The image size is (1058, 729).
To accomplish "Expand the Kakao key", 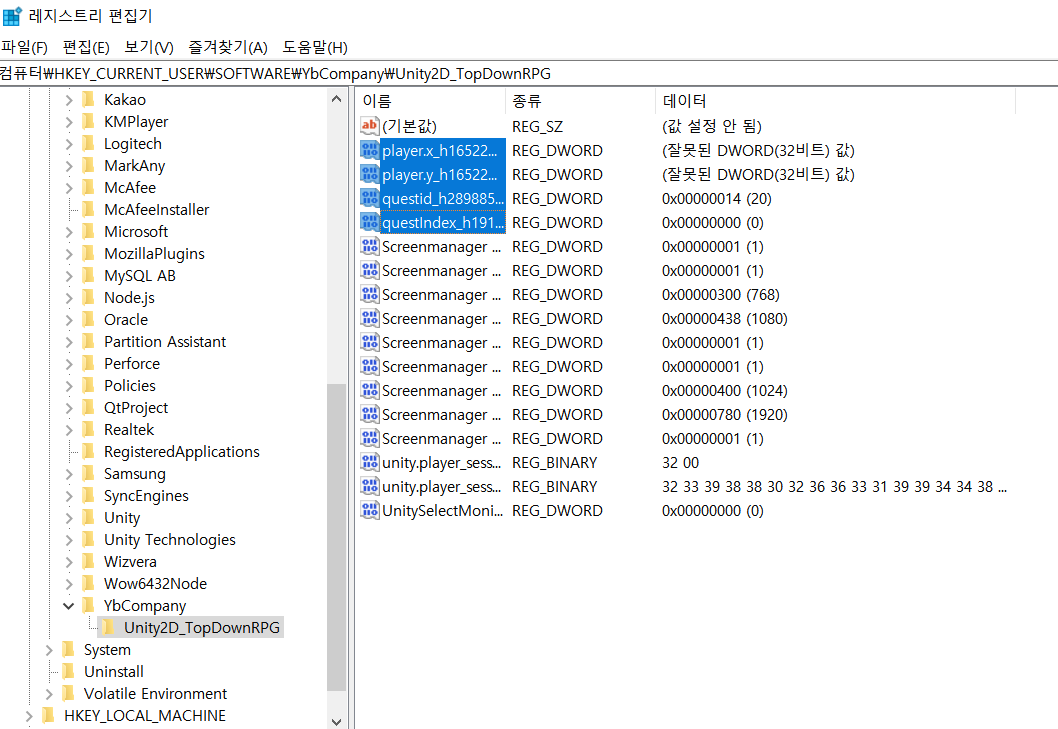I will pos(69,100).
